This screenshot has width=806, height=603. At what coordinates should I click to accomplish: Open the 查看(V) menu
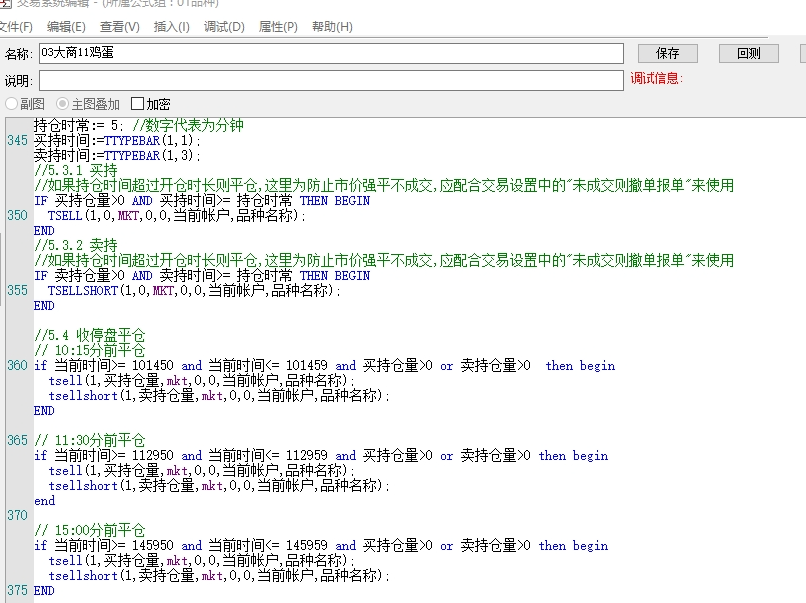pos(119,27)
